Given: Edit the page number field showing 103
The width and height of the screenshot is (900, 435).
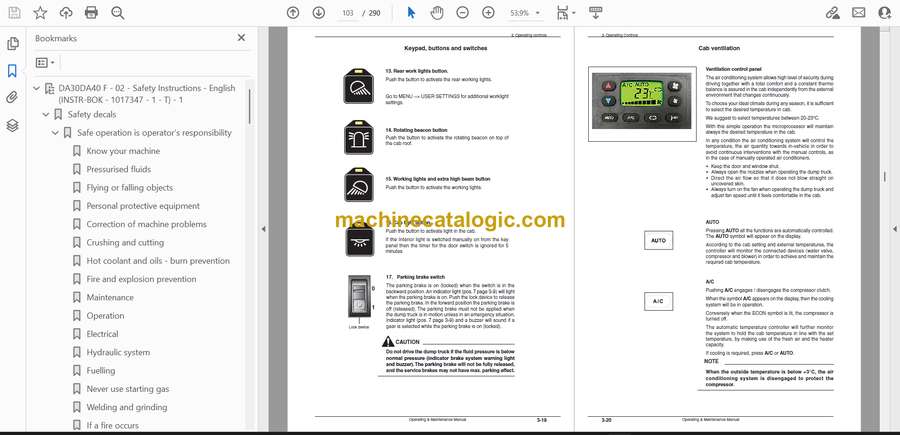Looking at the screenshot, I should 347,13.
